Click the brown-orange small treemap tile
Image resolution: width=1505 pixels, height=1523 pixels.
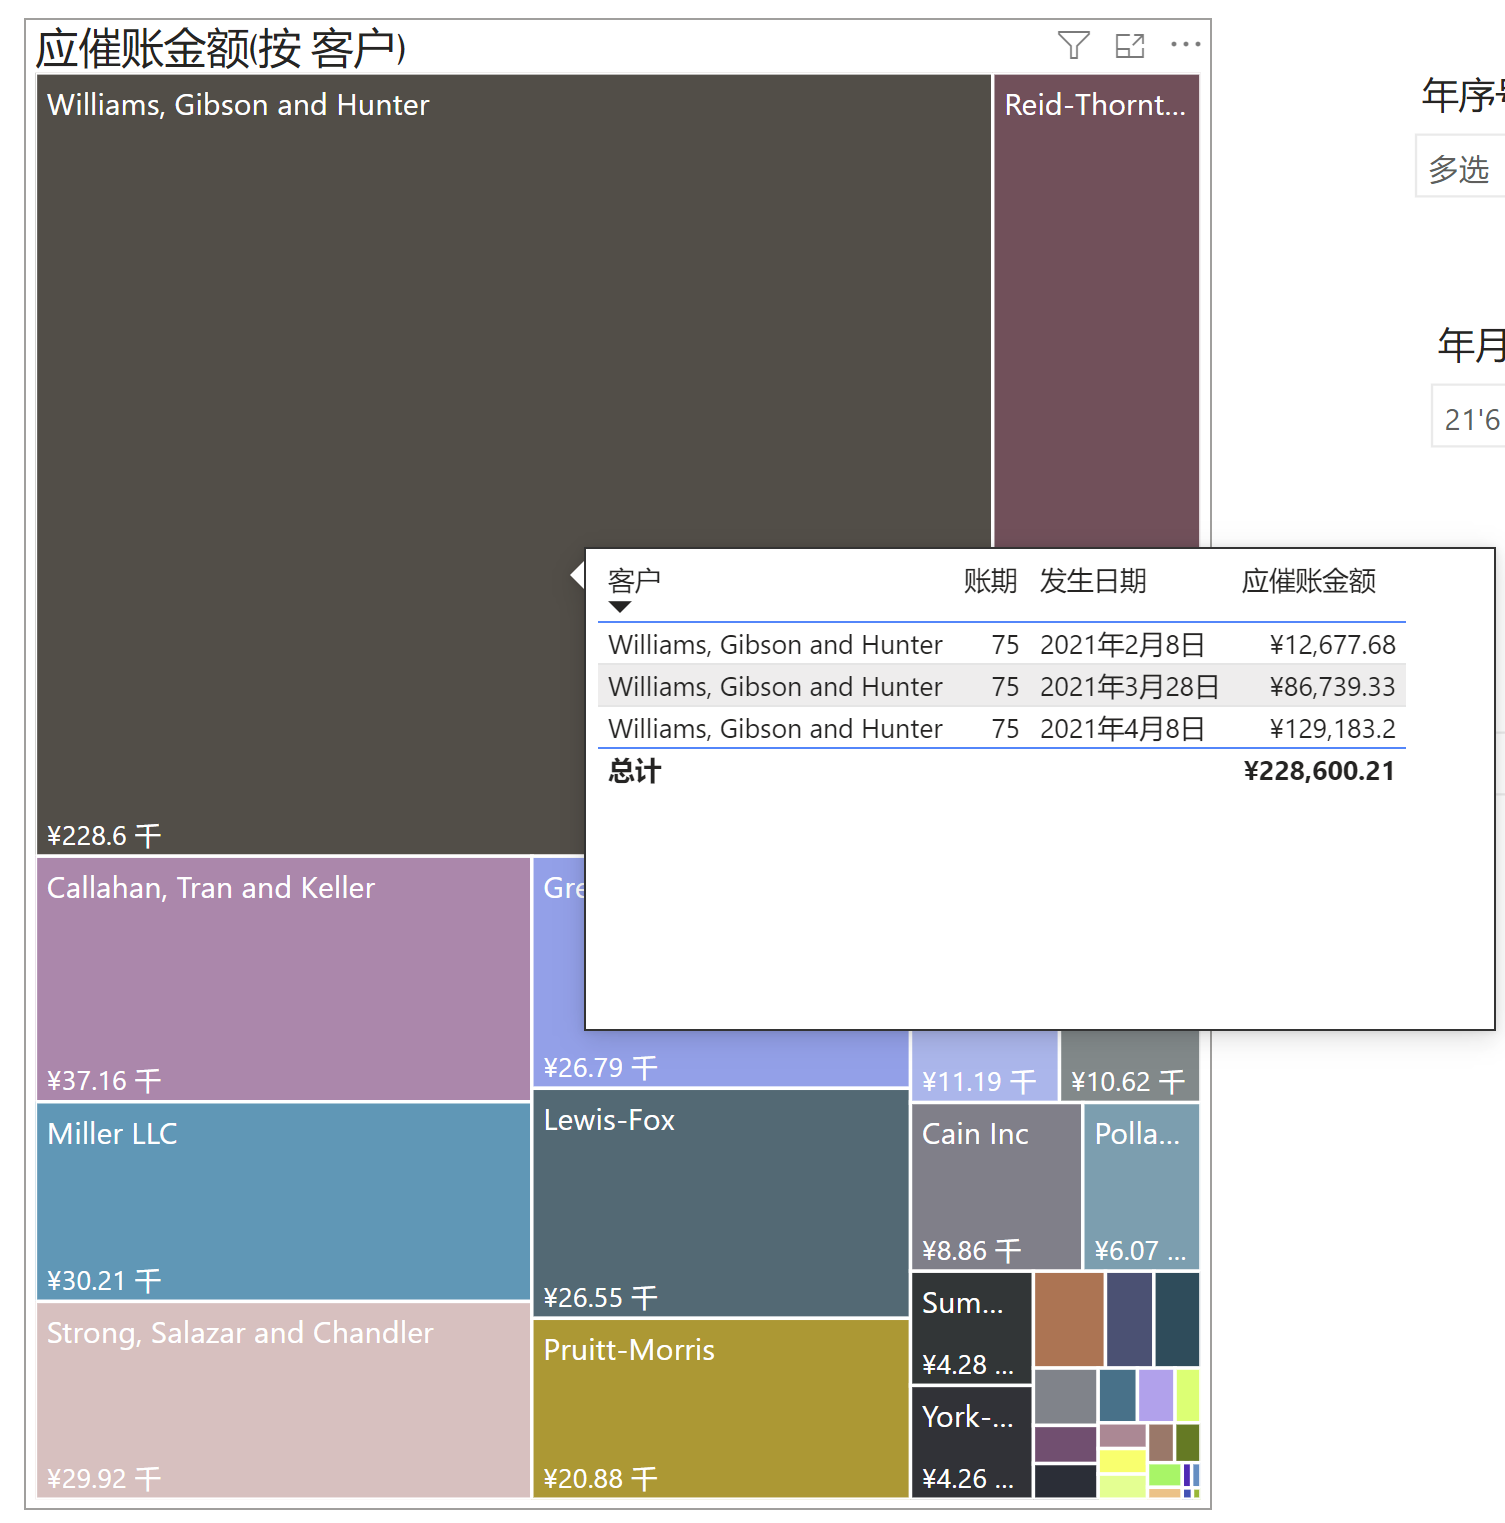[x=1069, y=1319]
